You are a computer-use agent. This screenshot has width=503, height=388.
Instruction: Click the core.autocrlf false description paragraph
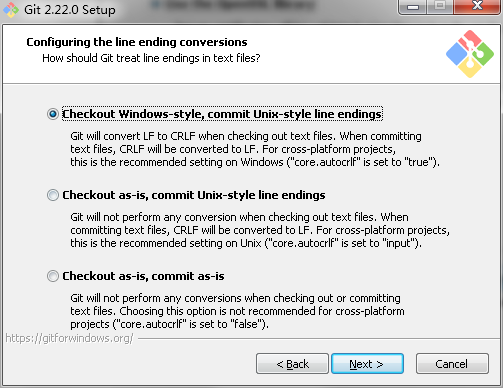click(237, 311)
